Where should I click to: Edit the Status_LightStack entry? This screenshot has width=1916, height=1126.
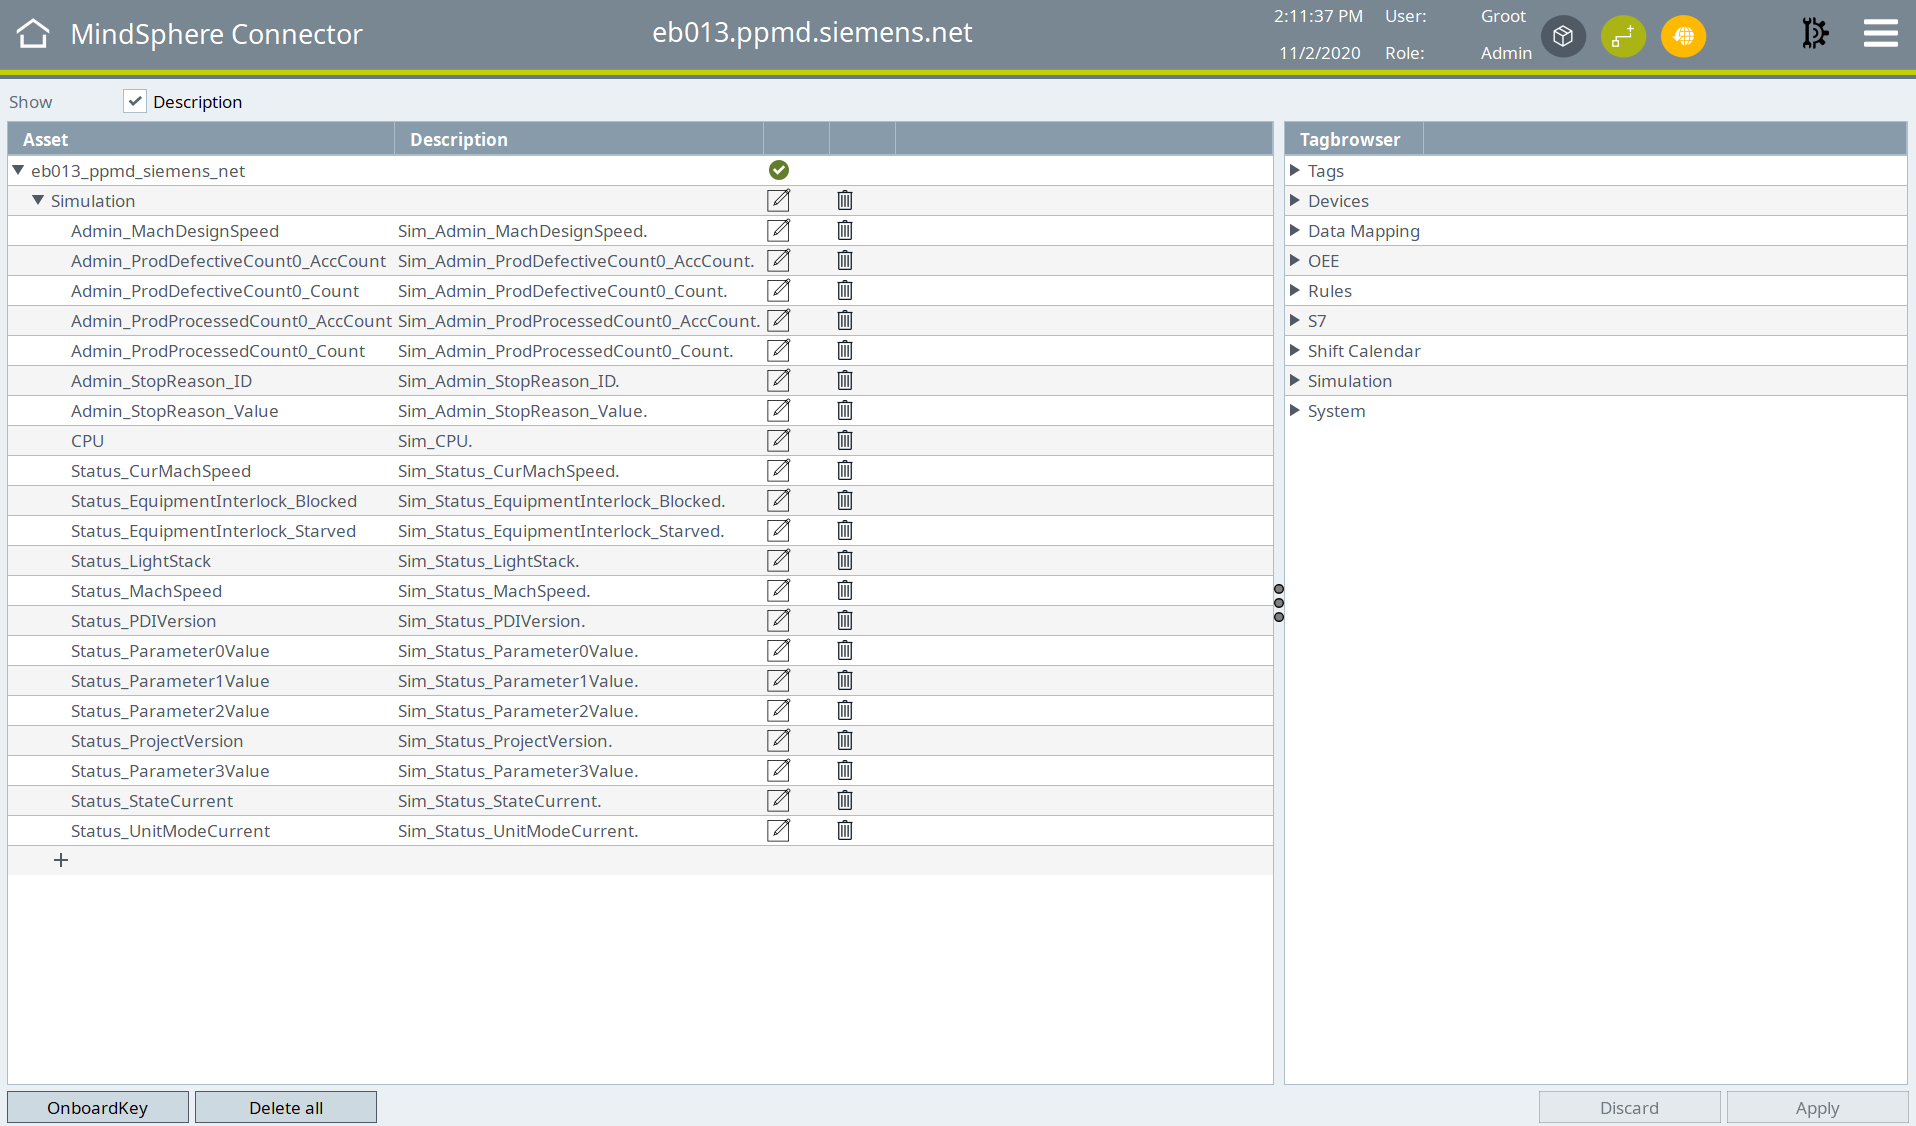778,561
